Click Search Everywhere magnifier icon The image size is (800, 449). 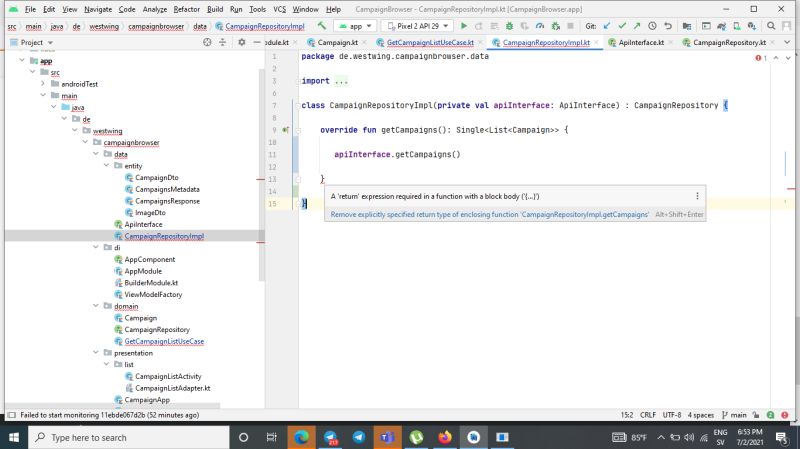771,26
